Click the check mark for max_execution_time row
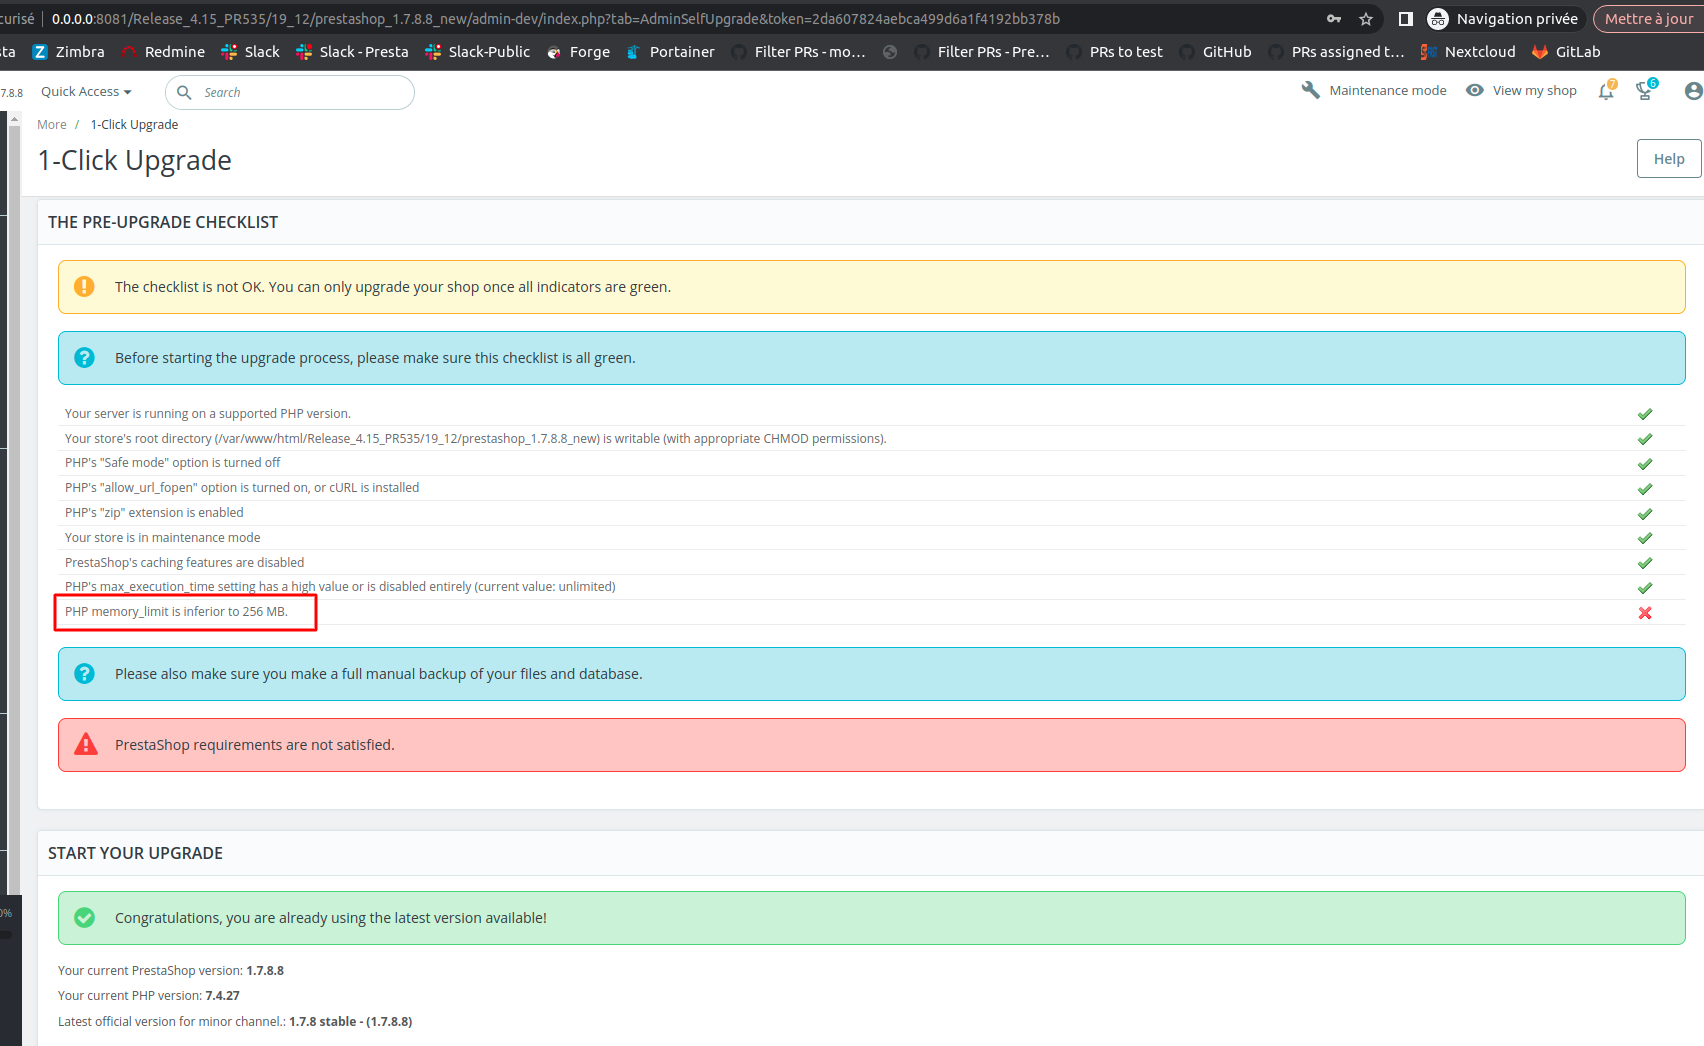This screenshot has height=1046, width=1704. click(1645, 588)
